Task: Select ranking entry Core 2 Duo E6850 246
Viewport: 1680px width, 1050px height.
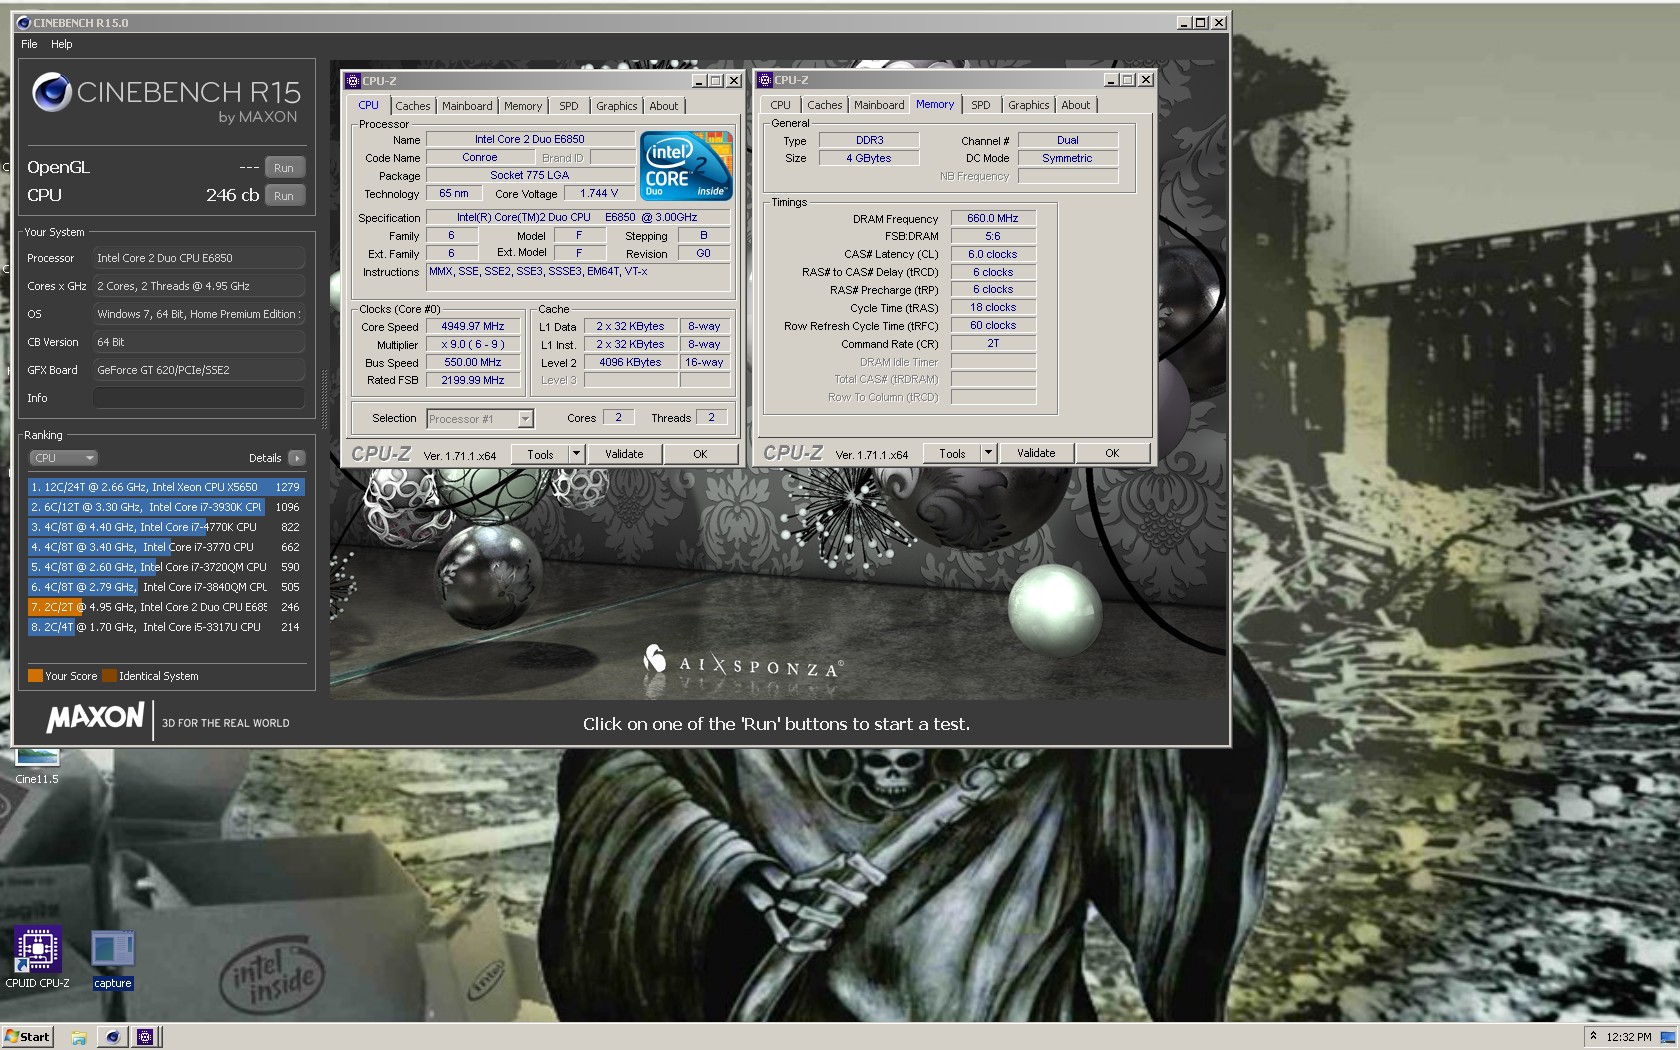Action: click(x=166, y=607)
